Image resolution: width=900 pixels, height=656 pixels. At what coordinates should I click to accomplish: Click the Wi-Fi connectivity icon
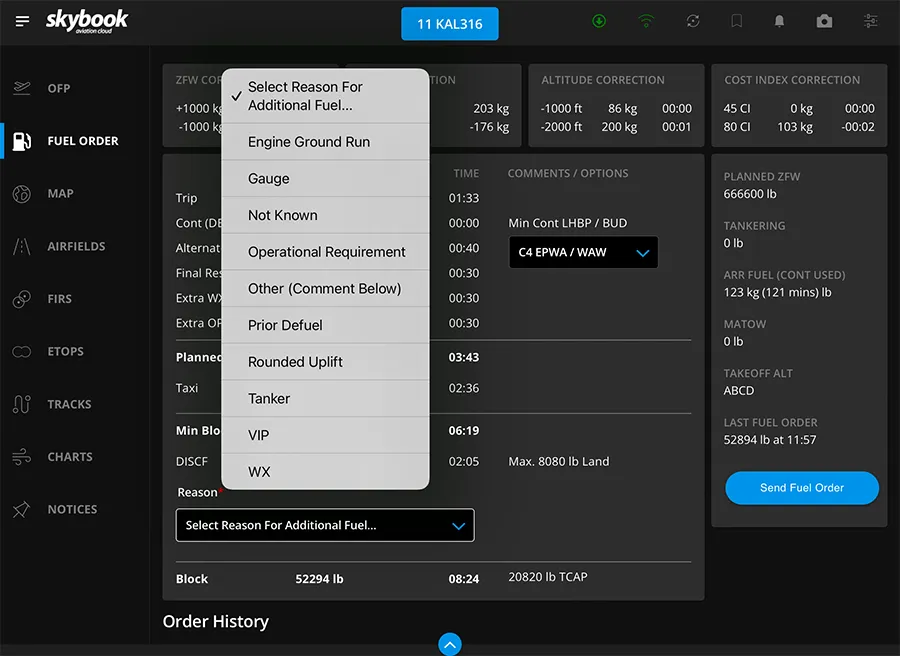pos(646,21)
